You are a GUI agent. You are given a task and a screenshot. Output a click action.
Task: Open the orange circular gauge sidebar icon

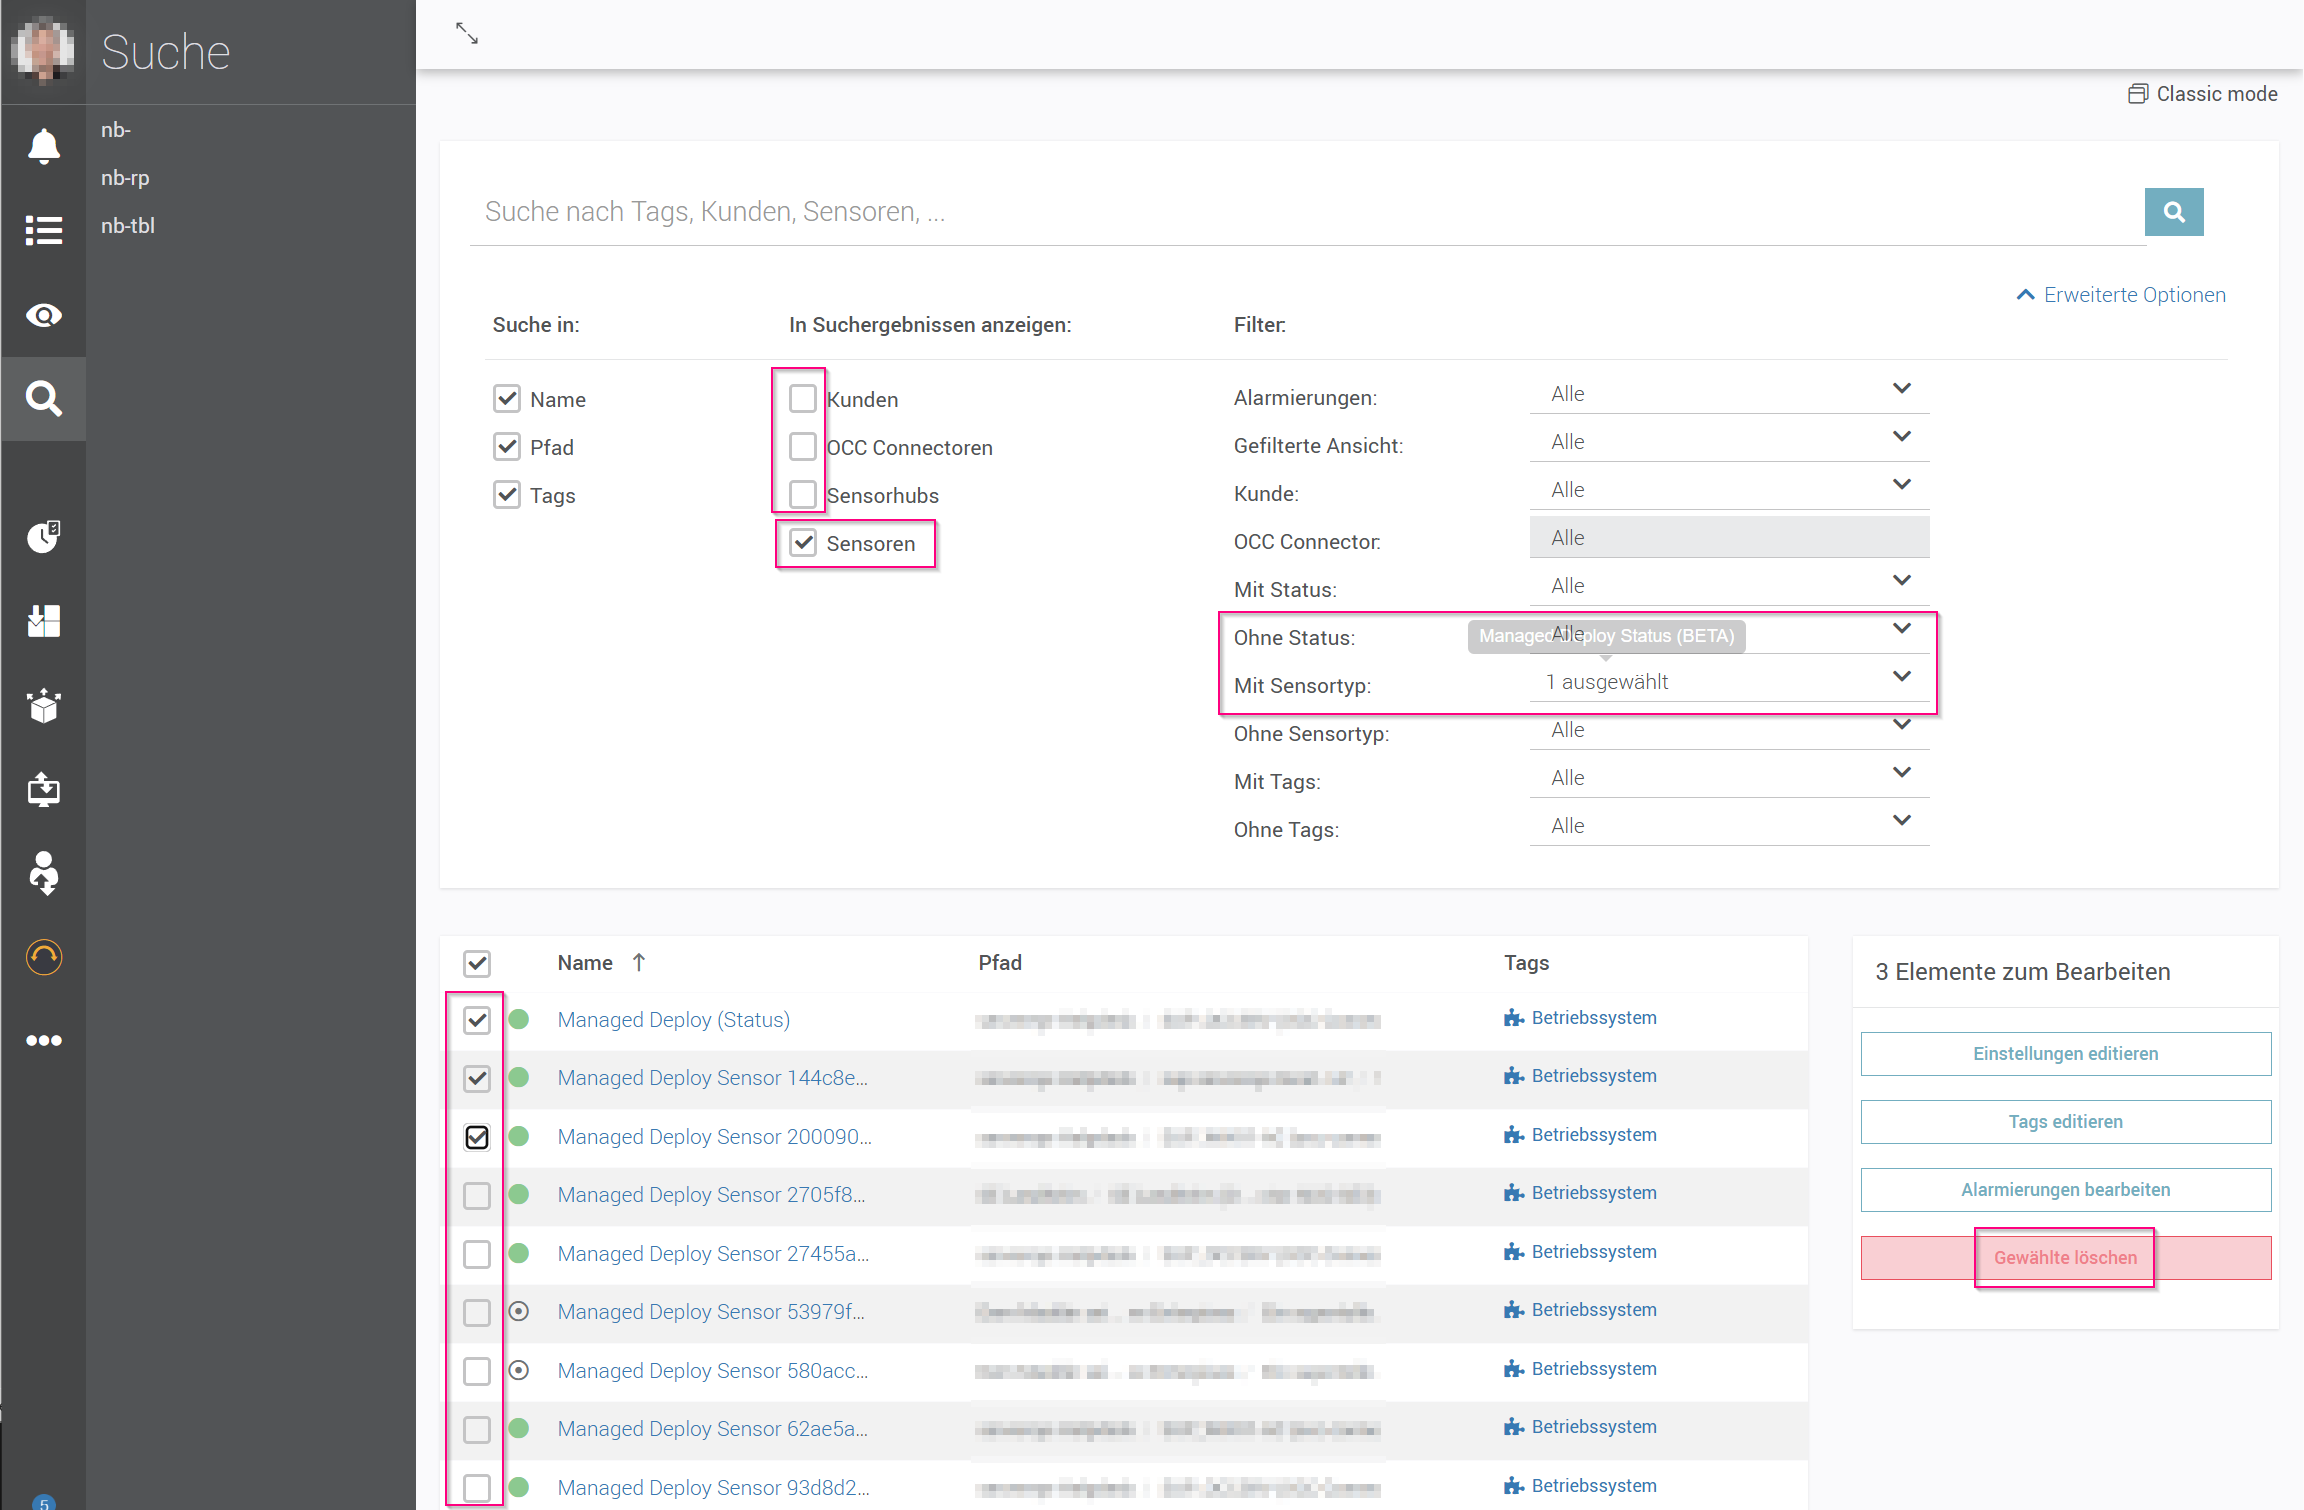(x=43, y=957)
